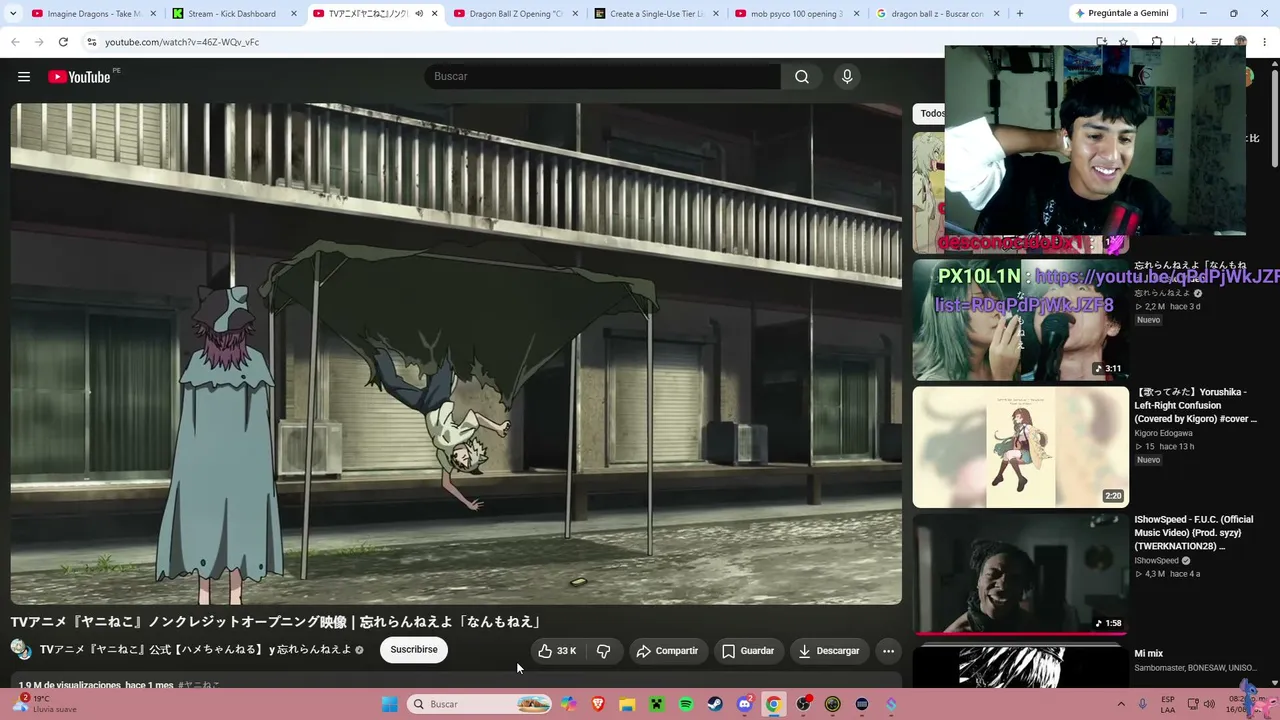Open more actions three-dot menu under the video

tap(888, 651)
